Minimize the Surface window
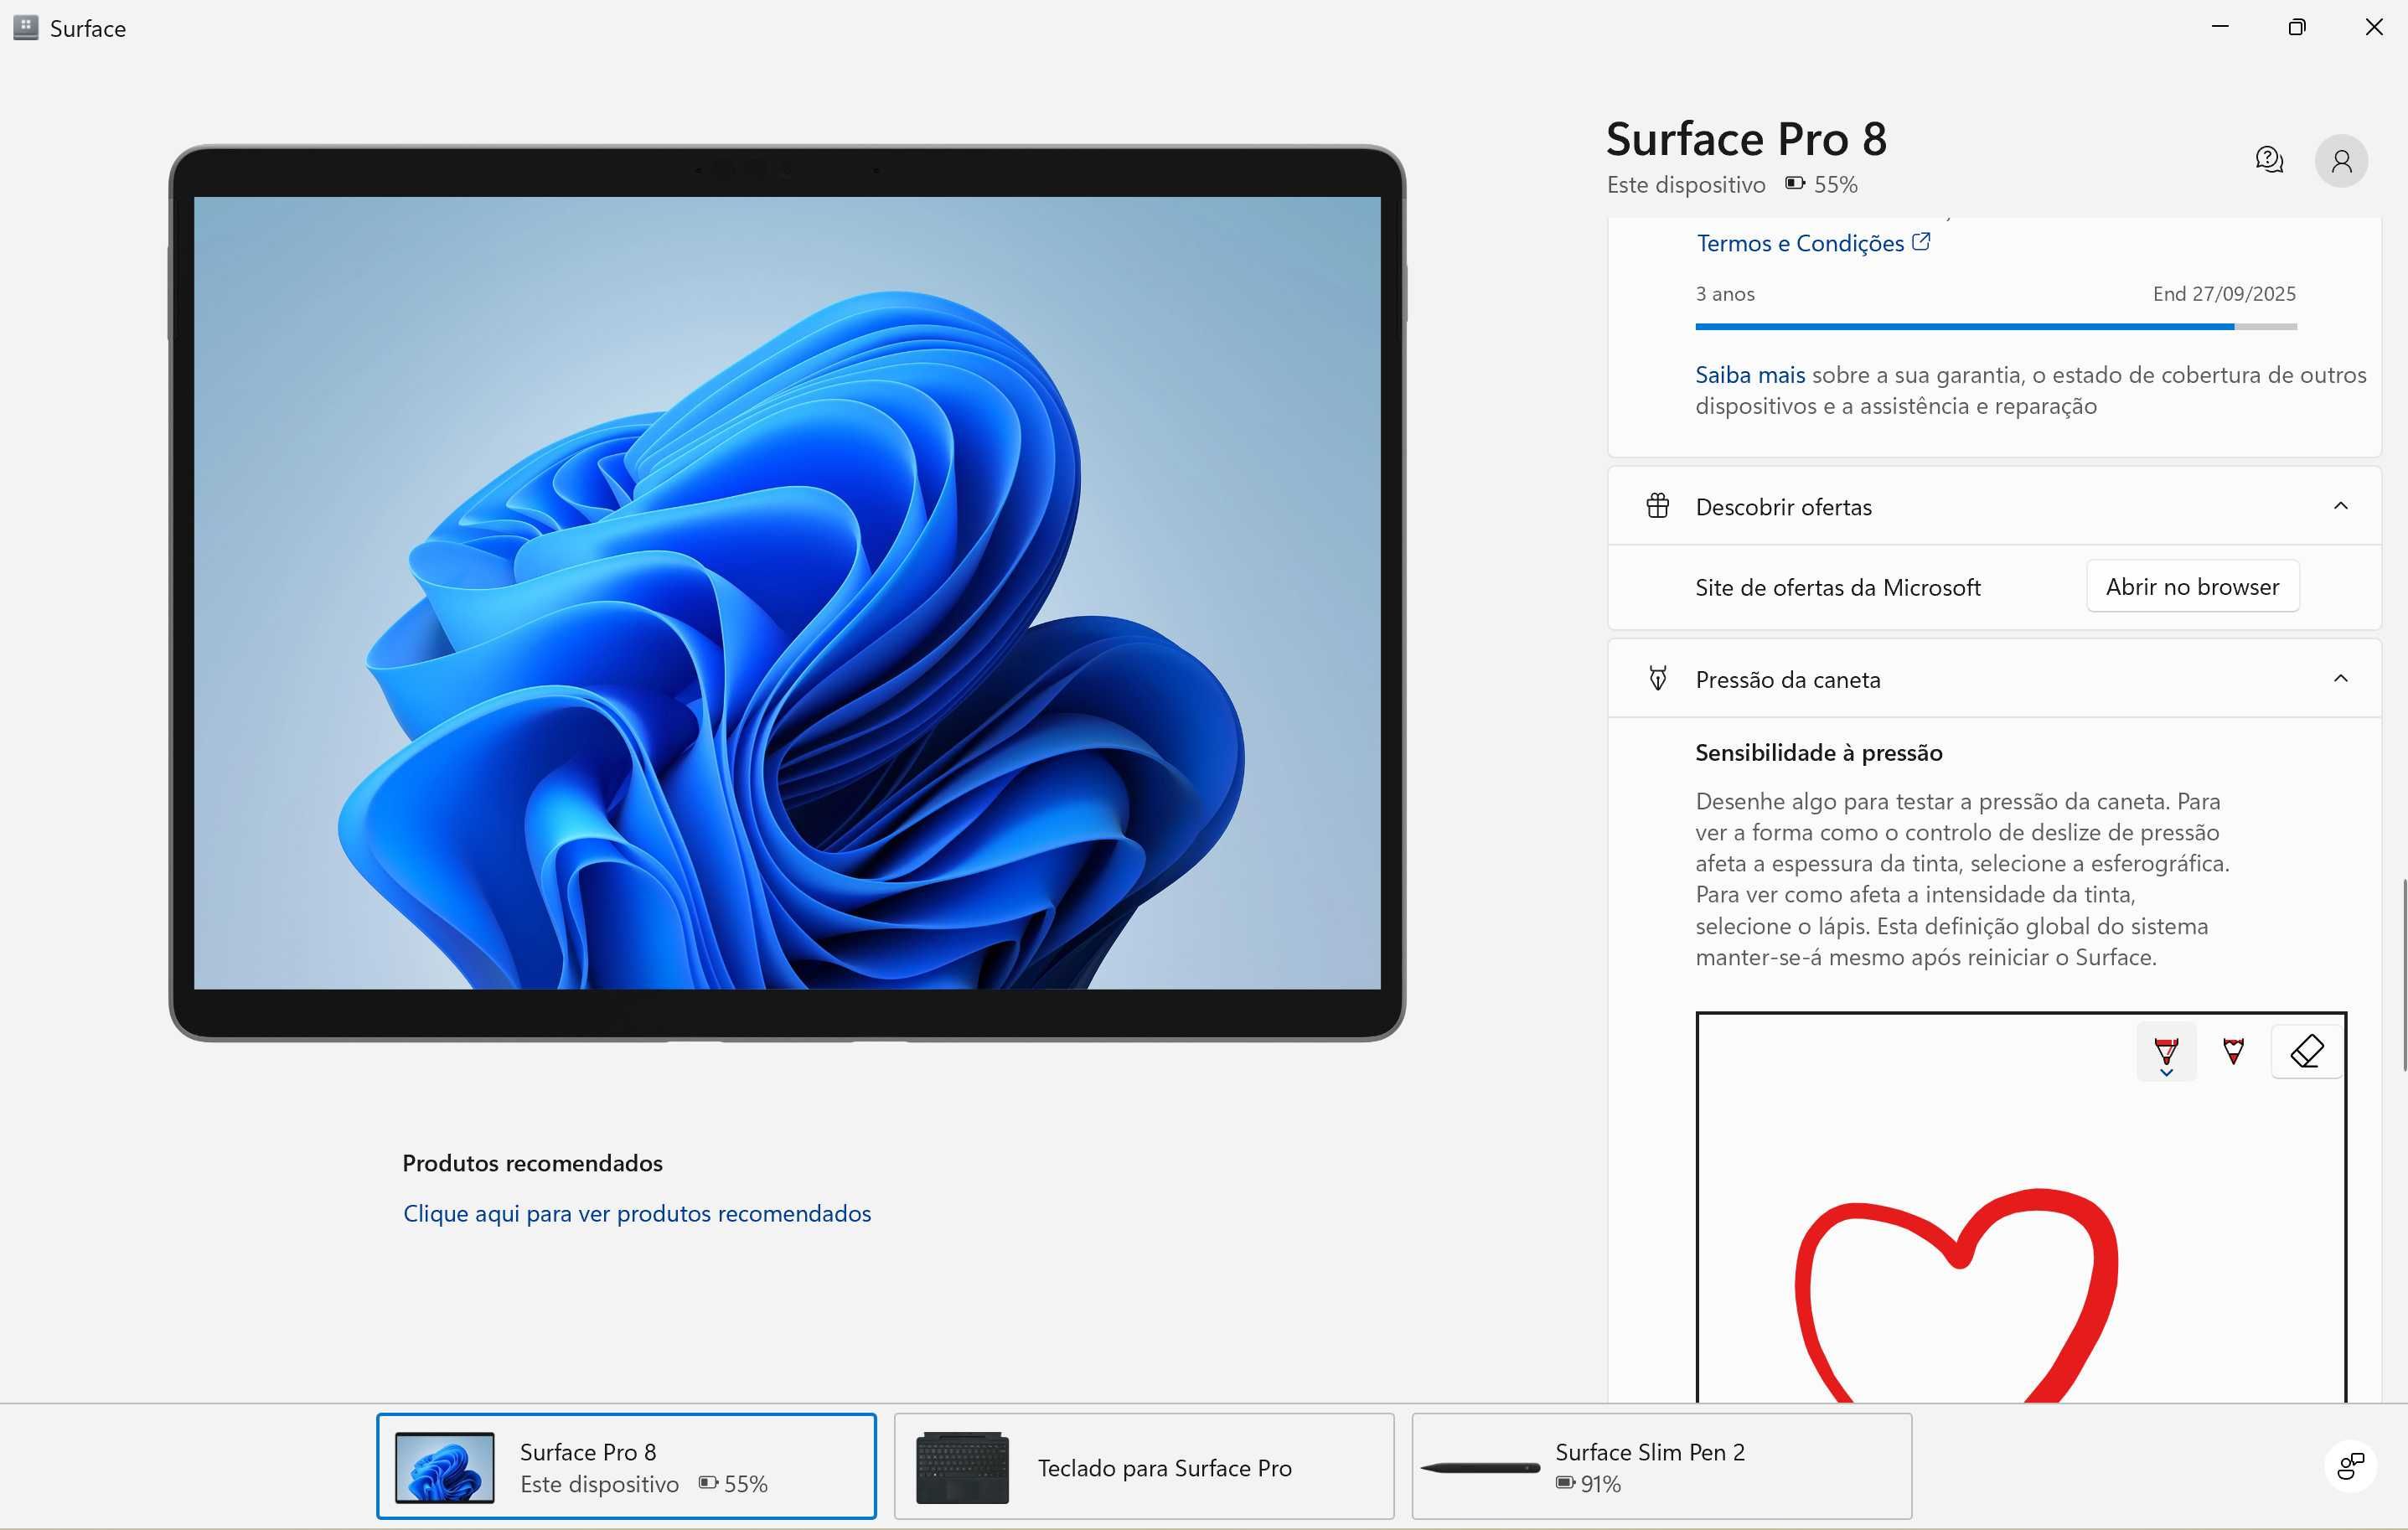The image size is (2408, 1530). [x=2220, y=27]
